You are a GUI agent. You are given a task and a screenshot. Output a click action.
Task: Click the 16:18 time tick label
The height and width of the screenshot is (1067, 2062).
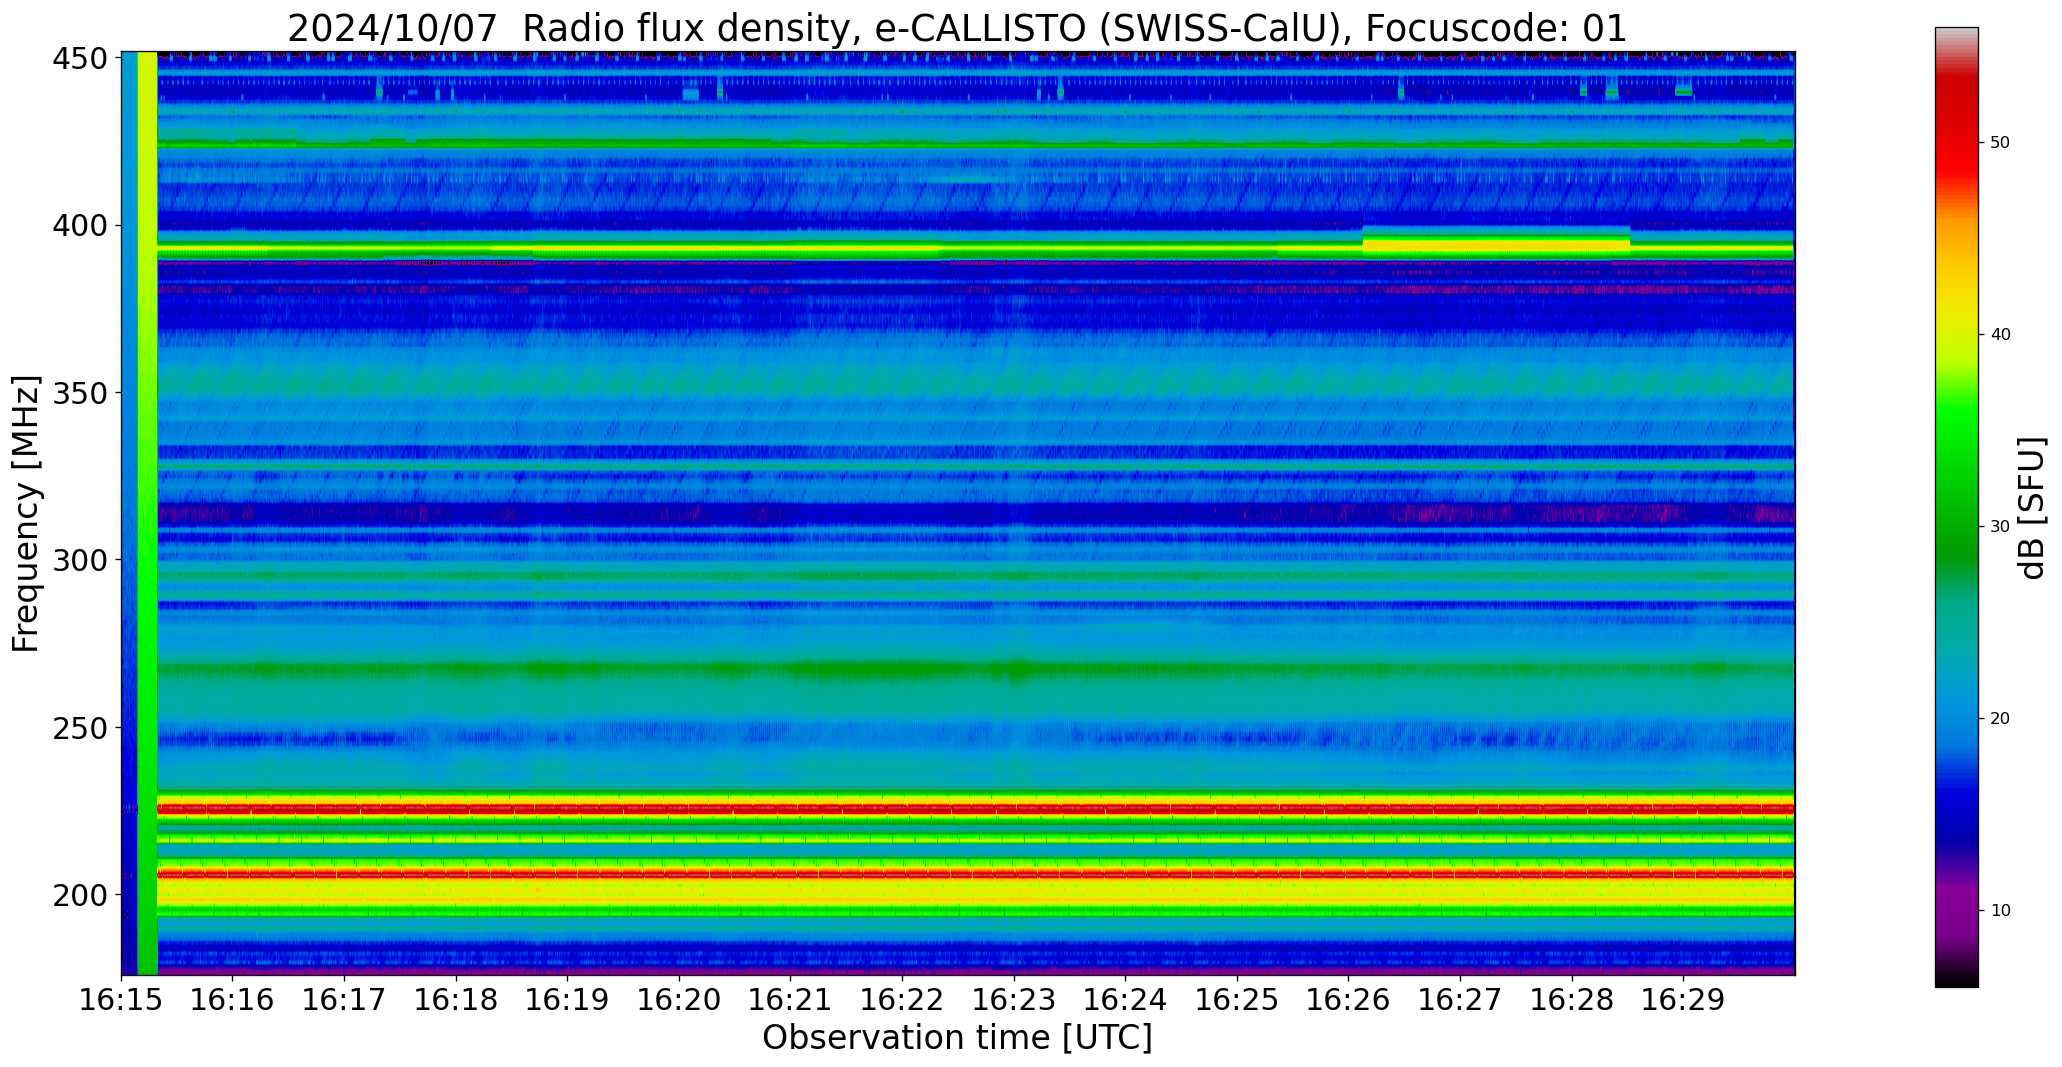pyautogui.click(x=456, y=998)
